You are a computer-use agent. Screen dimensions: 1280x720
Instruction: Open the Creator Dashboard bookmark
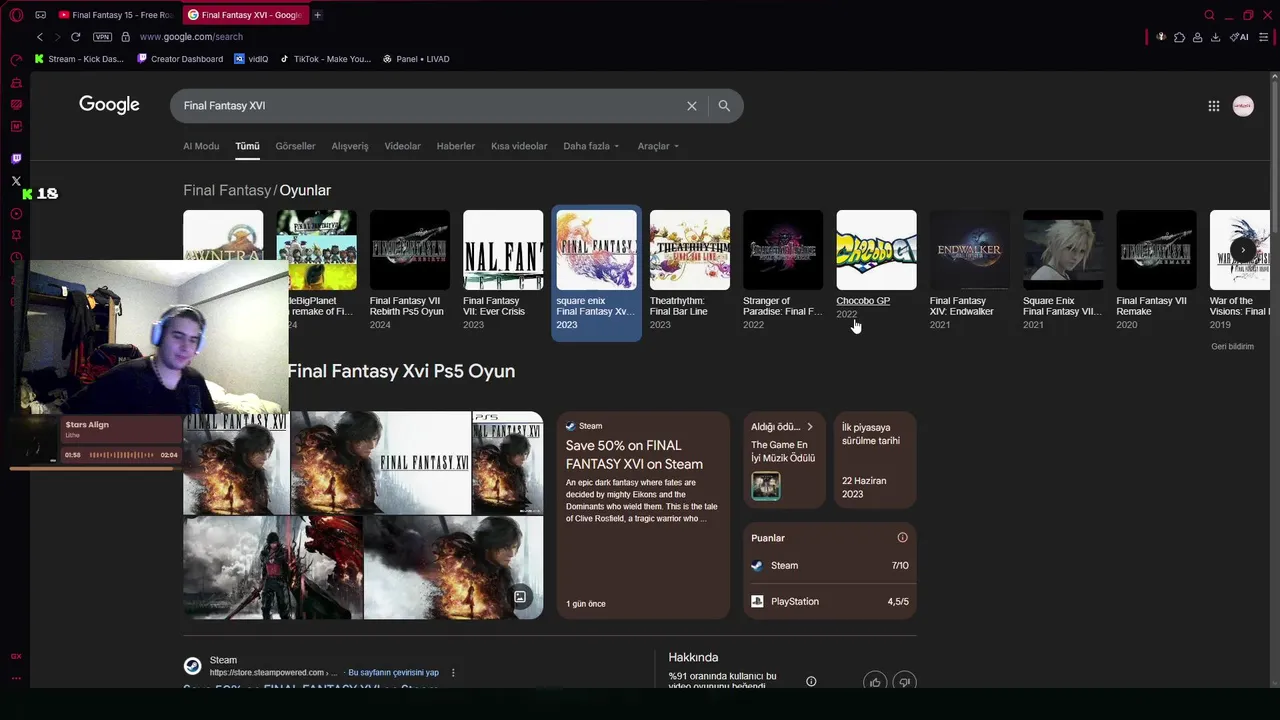tap(180, 59)
